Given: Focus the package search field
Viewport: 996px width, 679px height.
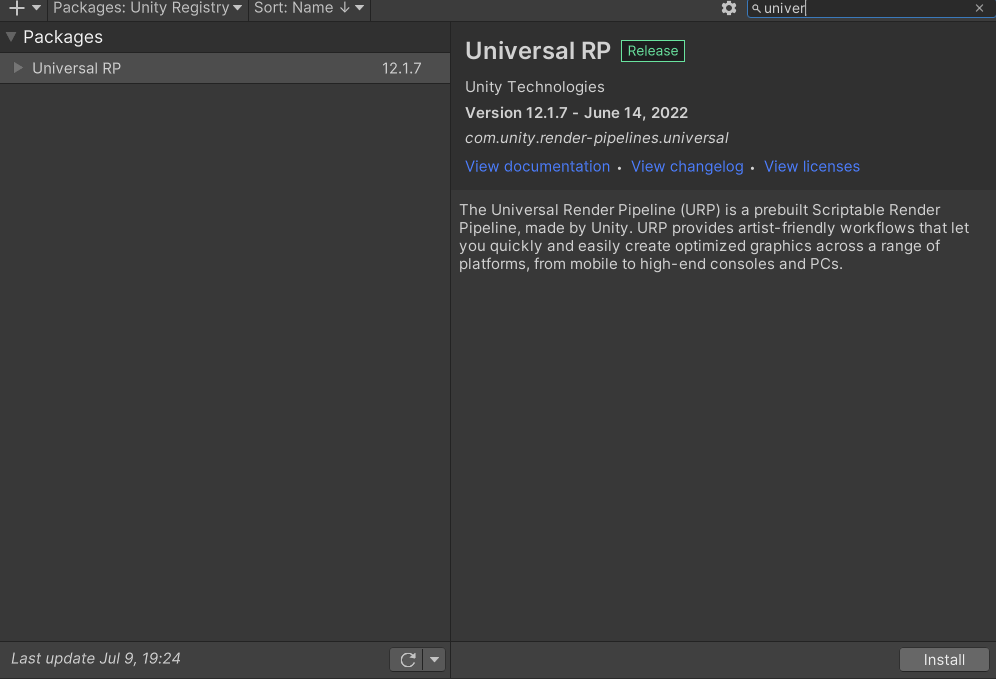Looking at the screenshot, I should click(x=865, y=9).
